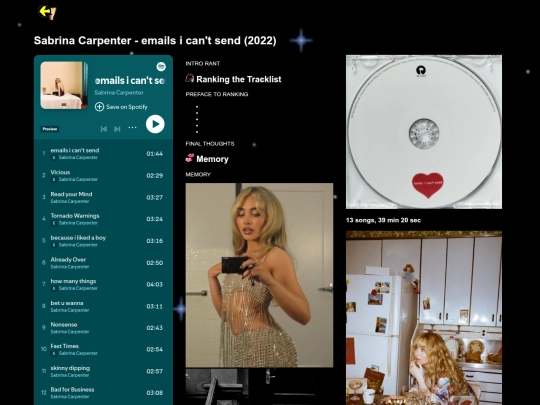Viewport: 540px width, 405px height.
Task: Click the explicit badge under emails i can't send track
Action: [x=54, y=157]
